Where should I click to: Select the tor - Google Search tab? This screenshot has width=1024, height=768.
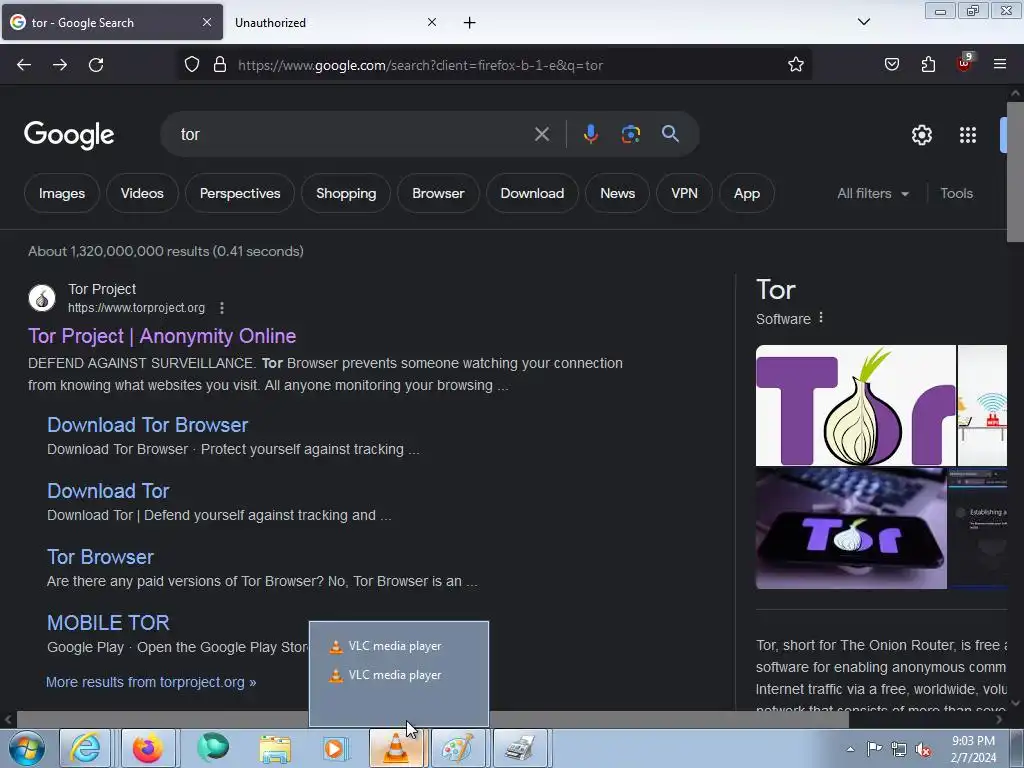click(x=112, y=23)
